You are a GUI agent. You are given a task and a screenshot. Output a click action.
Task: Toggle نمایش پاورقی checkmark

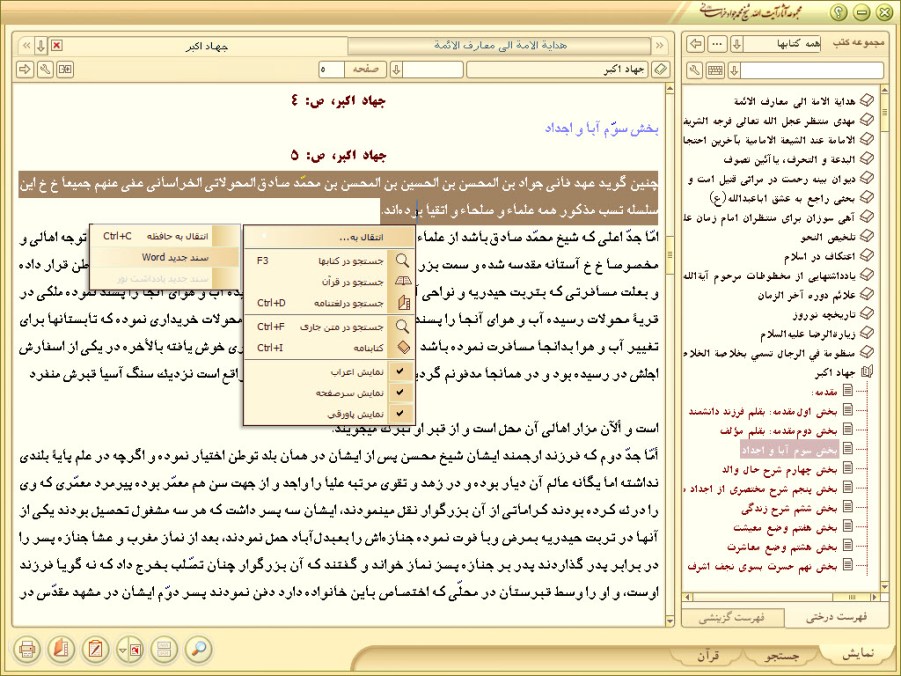coord(400,413)
